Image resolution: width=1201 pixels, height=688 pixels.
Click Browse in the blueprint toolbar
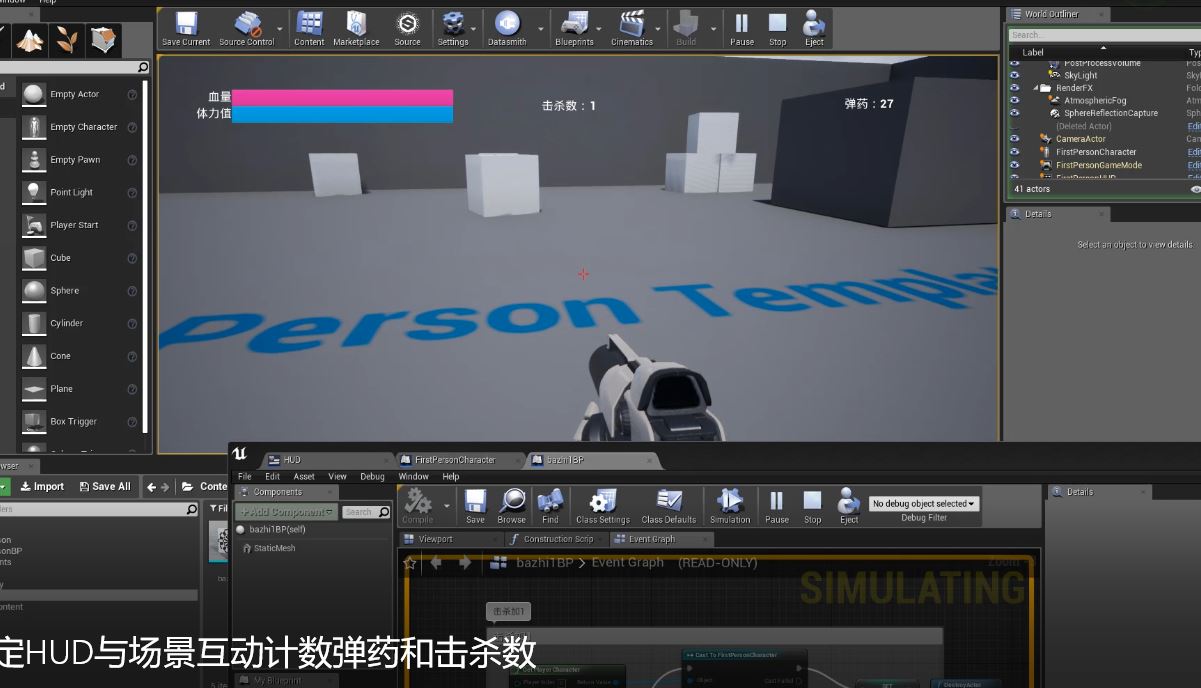pos(511,506)
